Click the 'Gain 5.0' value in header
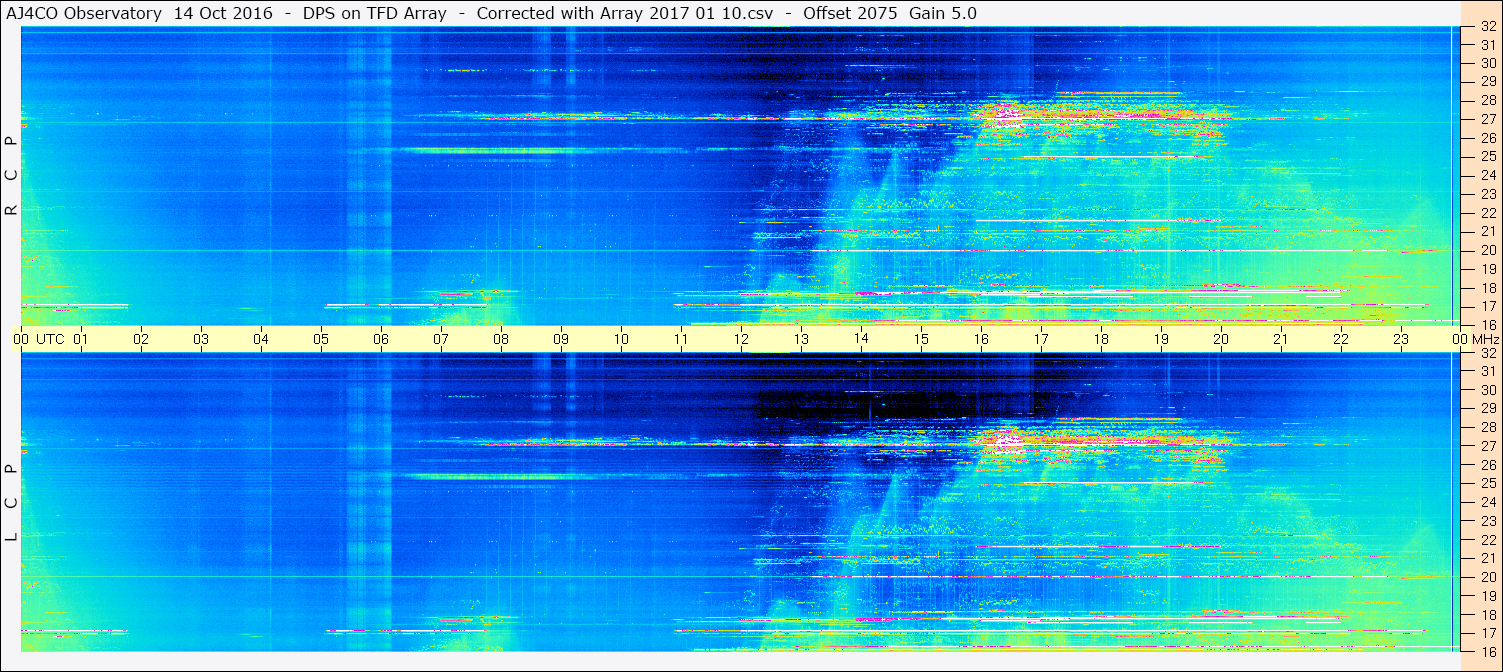Image resolution: width=1503 pixels, height=672 pixels. point(943,13)
